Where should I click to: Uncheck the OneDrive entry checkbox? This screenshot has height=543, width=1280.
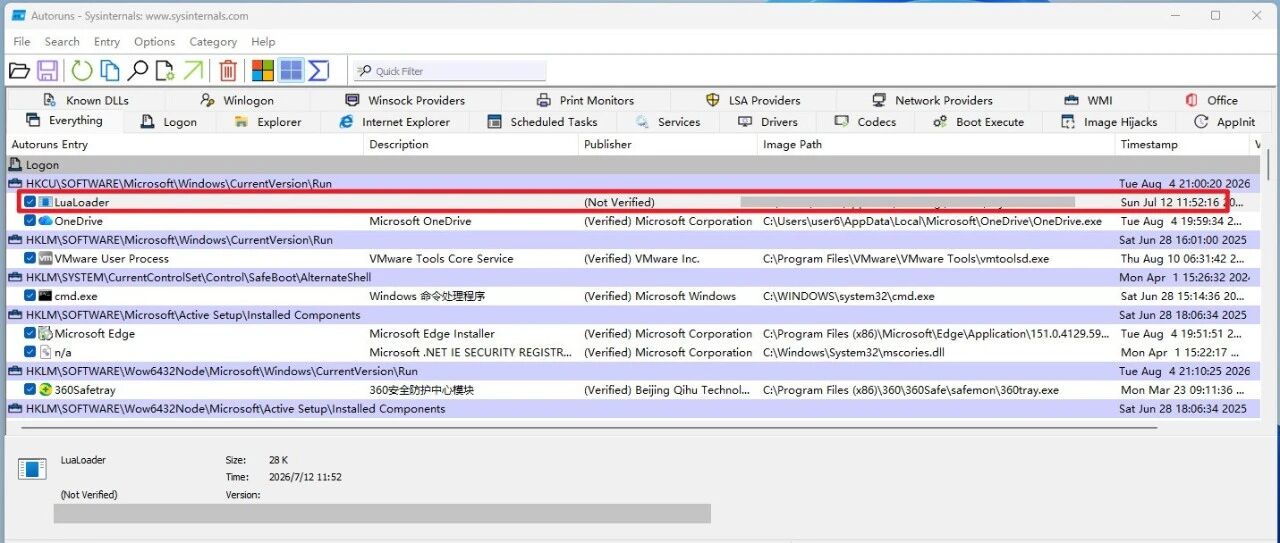pos(30,221)
